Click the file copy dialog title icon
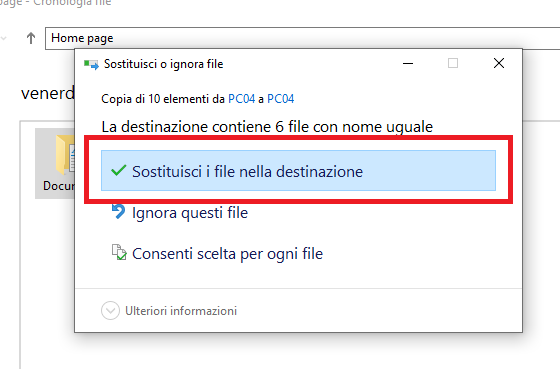The height and width of the screenshot is (369, 560). click(91, 64)
